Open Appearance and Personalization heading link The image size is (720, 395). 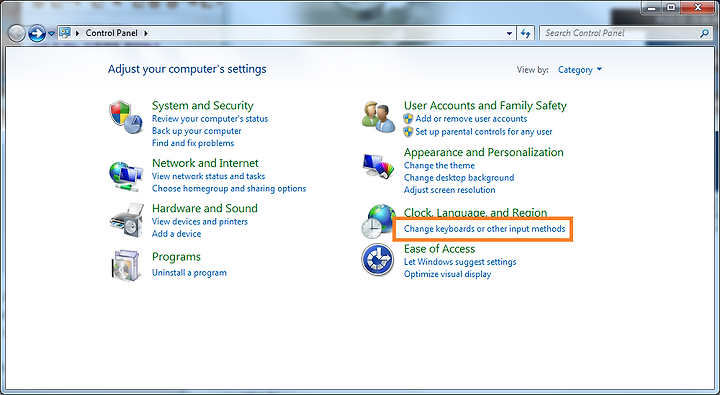(x=484, y=152)
